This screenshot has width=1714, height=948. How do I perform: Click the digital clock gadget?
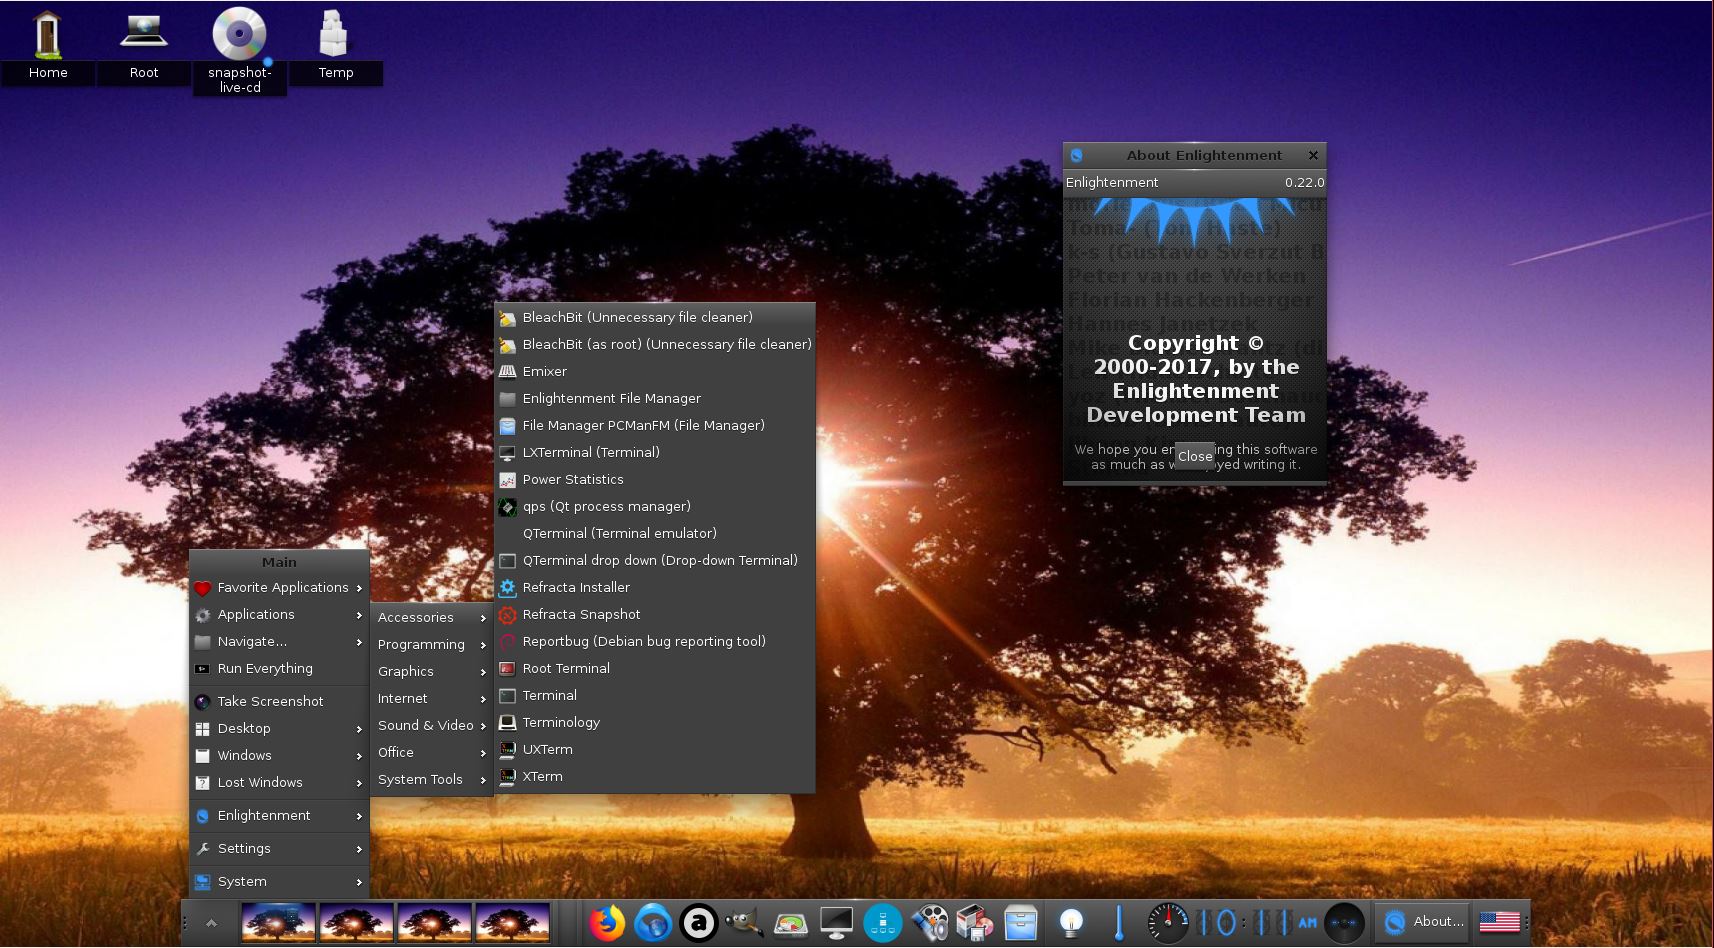pos(1257,923)
